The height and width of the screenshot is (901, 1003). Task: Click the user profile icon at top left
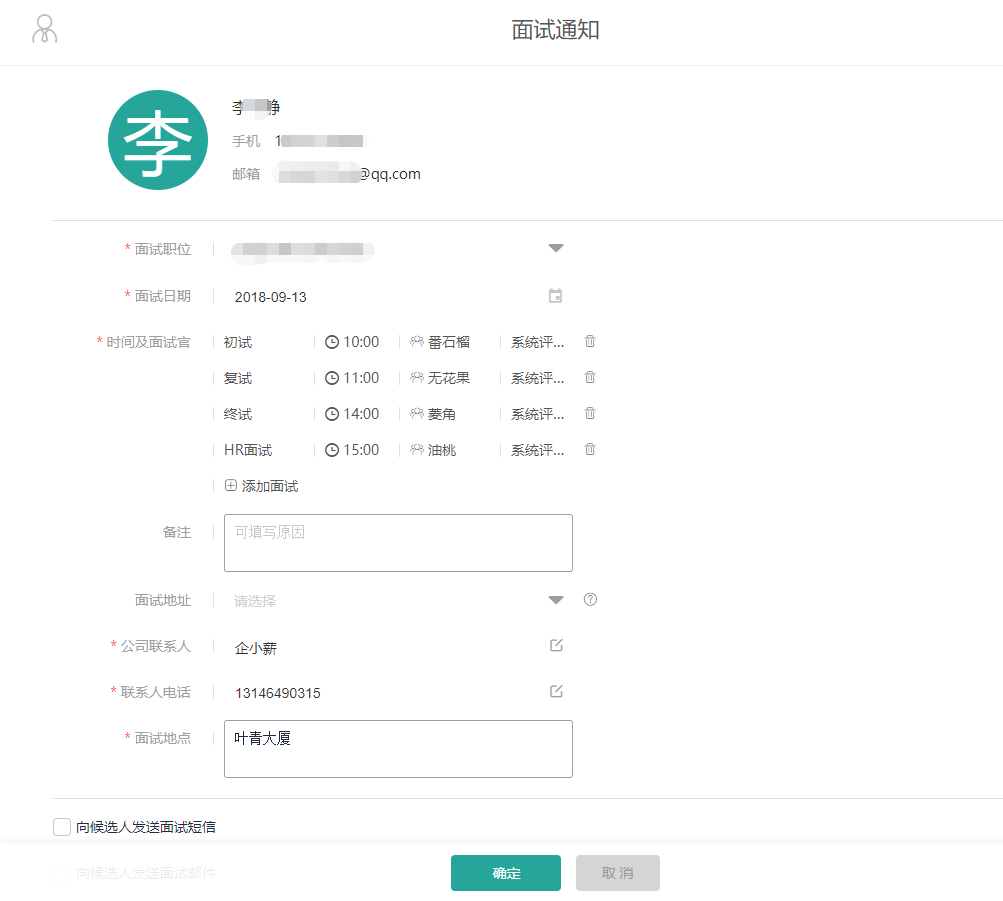coord(45,29)
